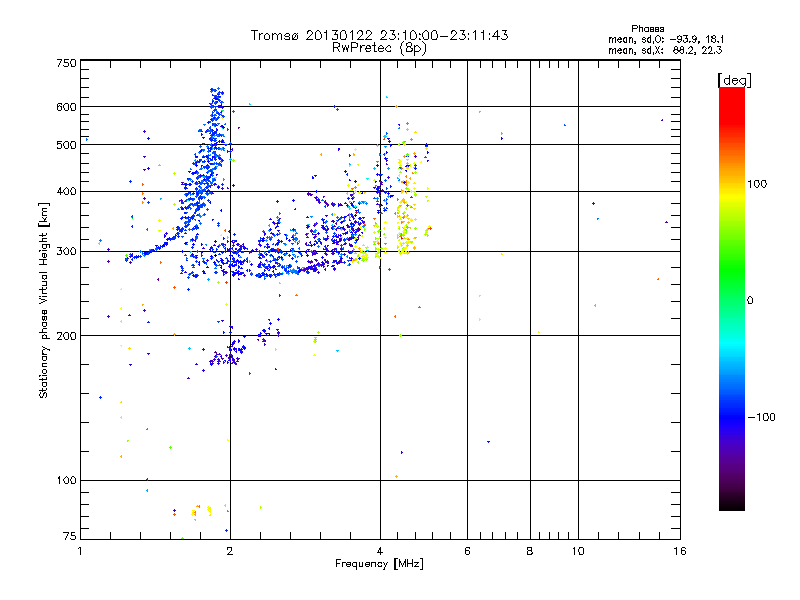Click the '10' frequency axis tick label

578,551
